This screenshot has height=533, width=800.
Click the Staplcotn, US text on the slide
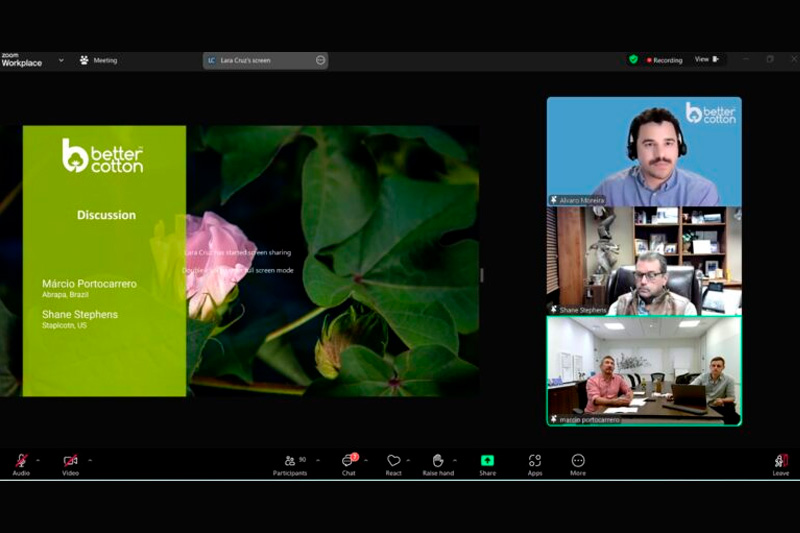(x=64, y=325)
